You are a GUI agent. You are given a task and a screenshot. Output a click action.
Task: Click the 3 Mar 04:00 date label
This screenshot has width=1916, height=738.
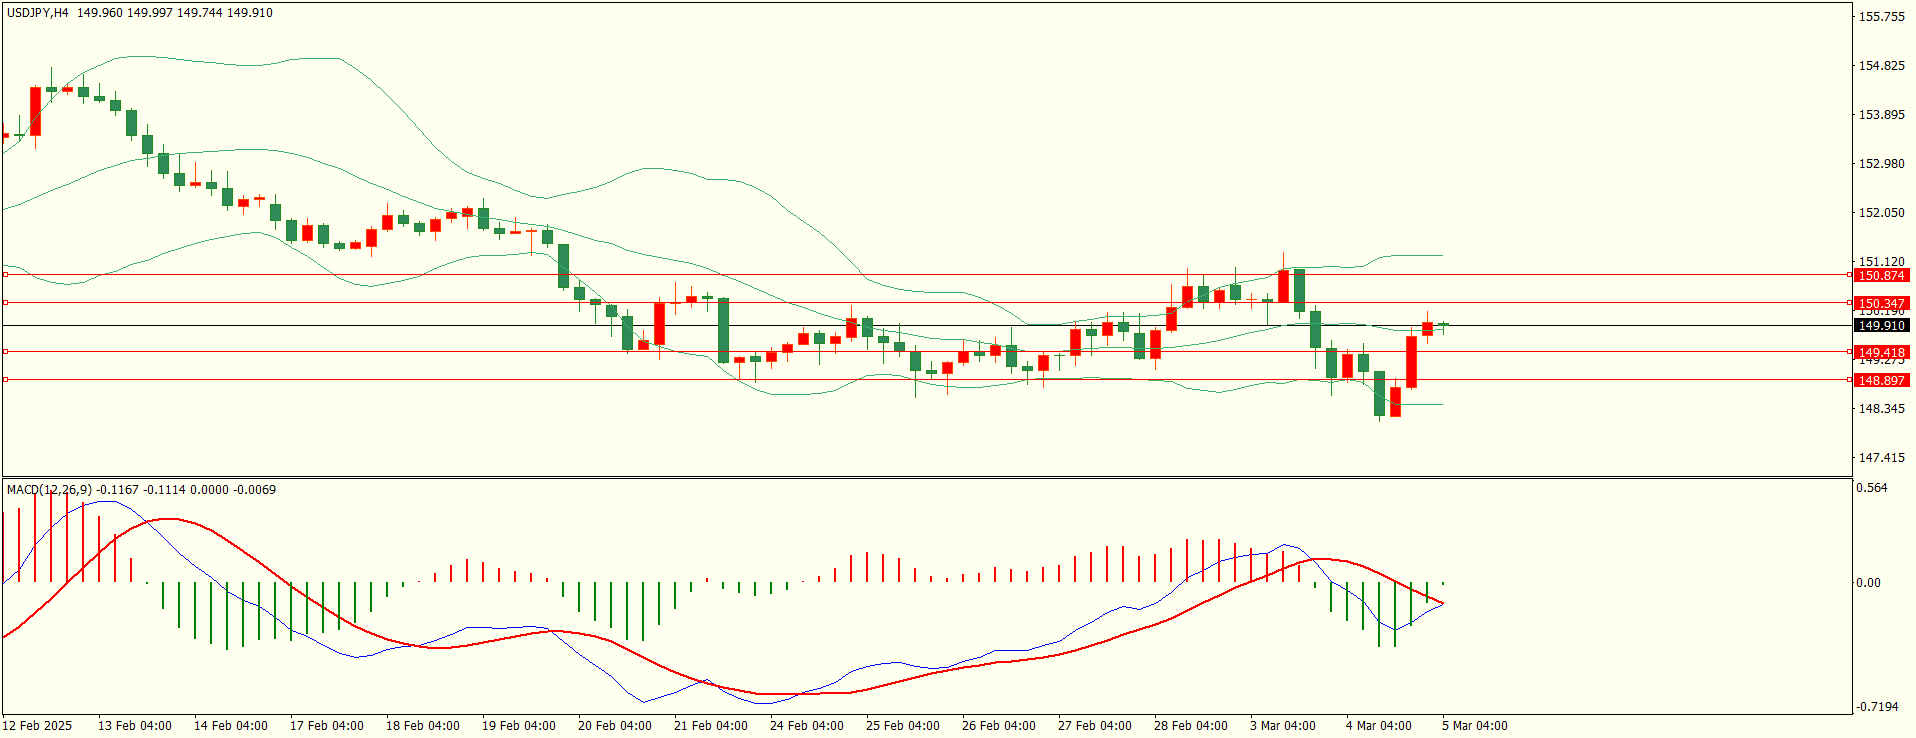[1283, 725]
